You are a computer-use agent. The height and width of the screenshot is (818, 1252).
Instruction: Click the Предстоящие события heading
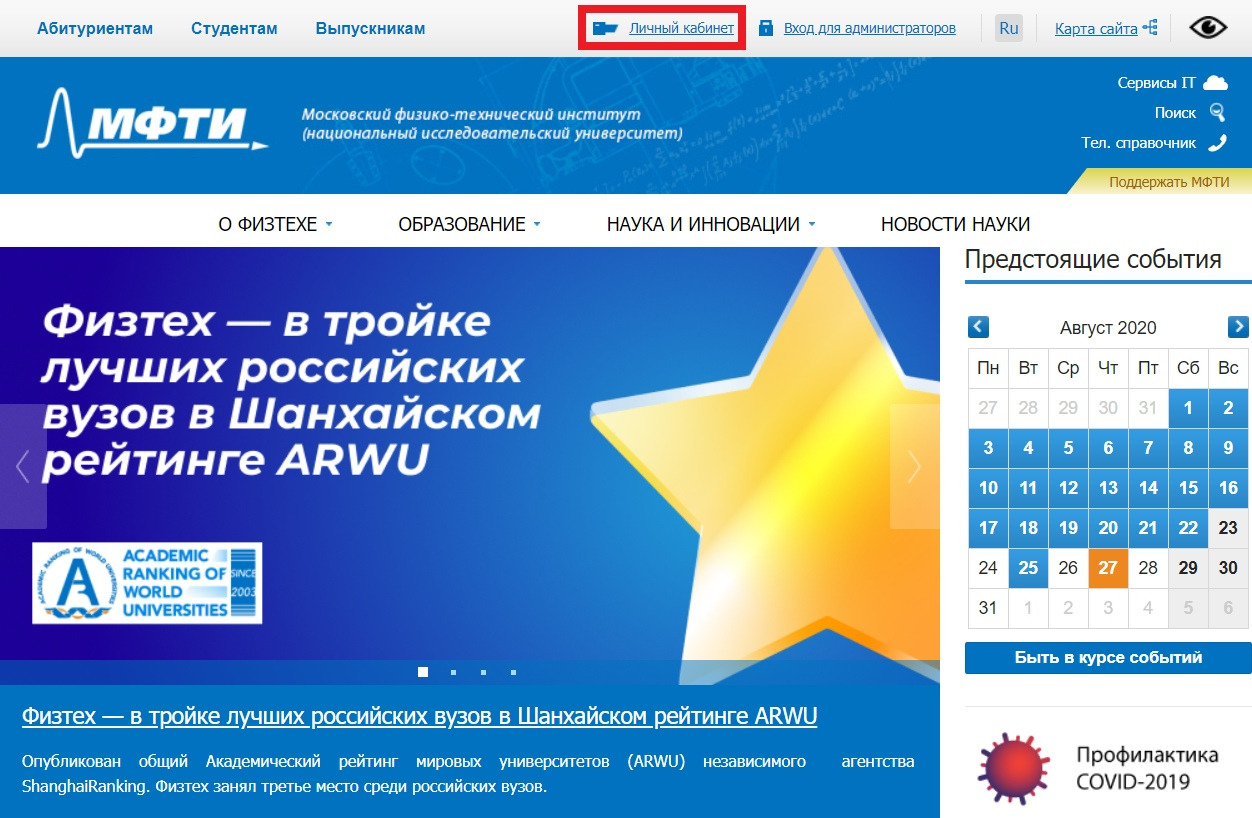tap(1093, 260)
